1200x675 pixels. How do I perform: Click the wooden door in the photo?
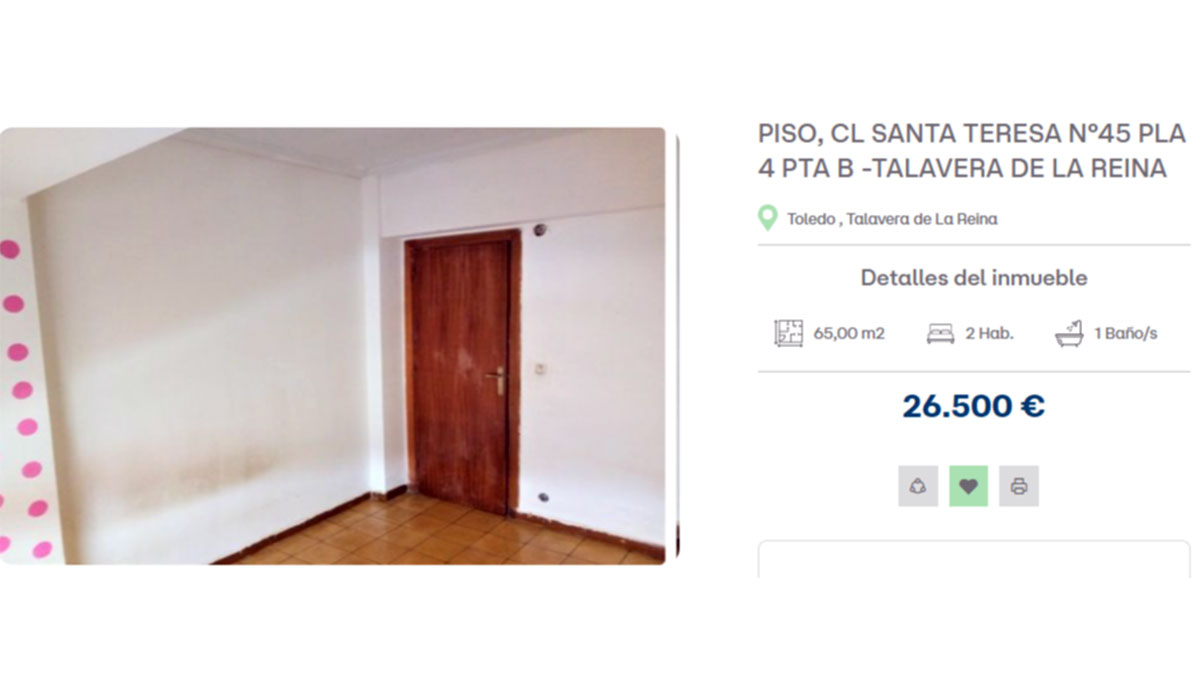[x=463, y=372]
